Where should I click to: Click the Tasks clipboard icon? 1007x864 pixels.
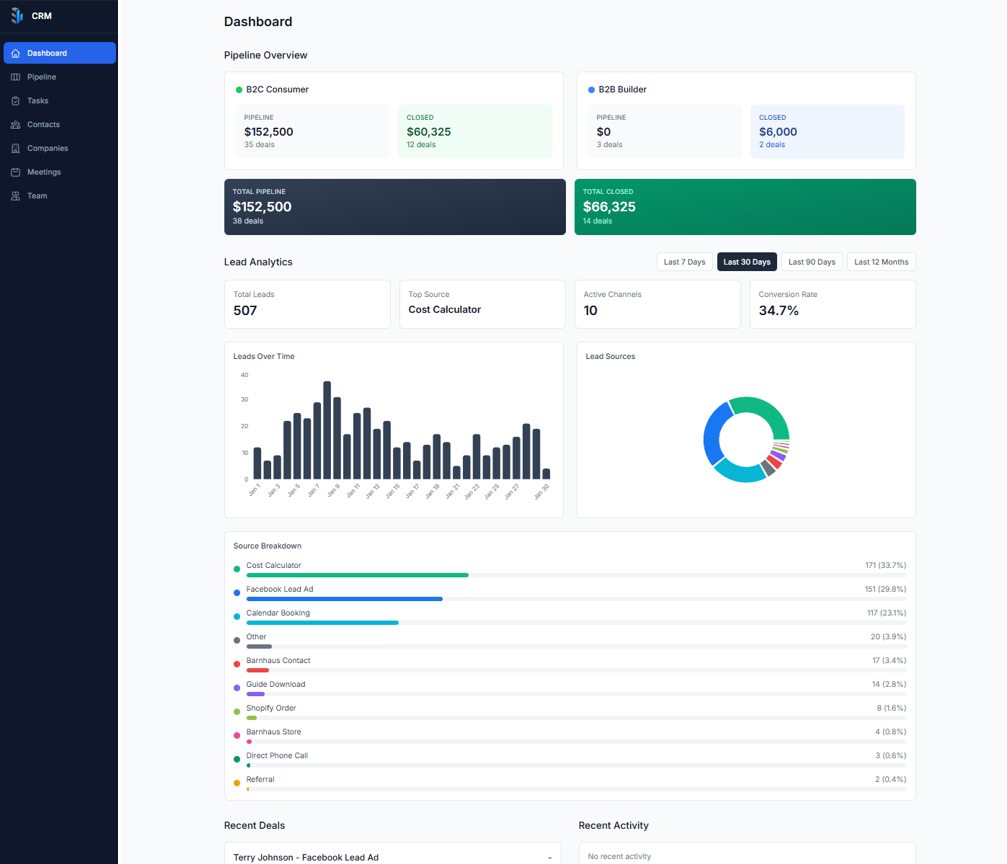pyautogui.click(x=15, y=101)
